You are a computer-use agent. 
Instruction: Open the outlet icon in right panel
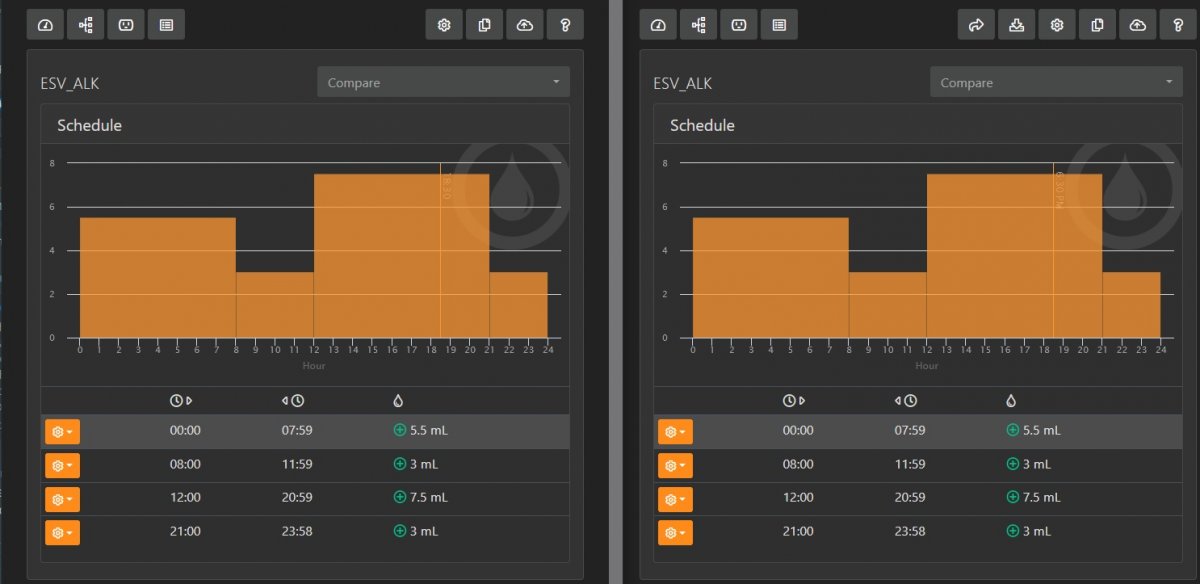[738, 25]
